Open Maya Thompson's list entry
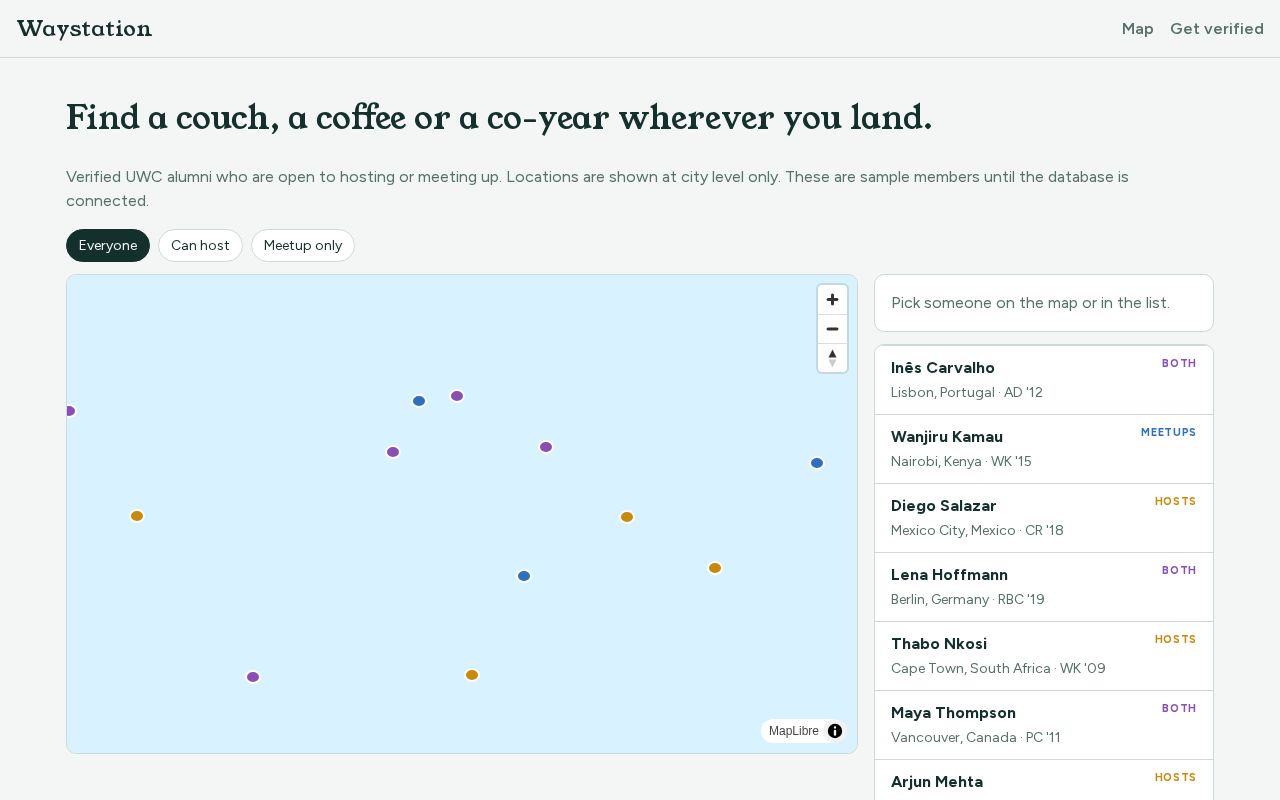Image resolution: width=1280 pixels, height=800 pixels. click(x=1044, y=725)
